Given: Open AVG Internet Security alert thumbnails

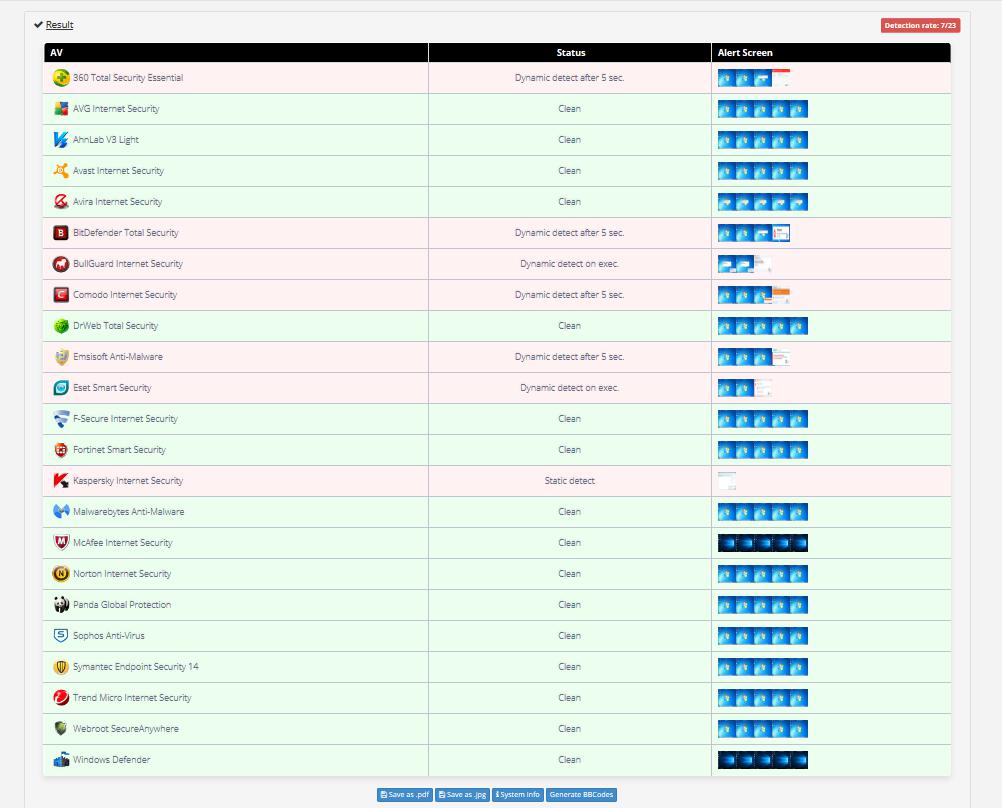Looking at the screenshot, I should click(763, 109).
